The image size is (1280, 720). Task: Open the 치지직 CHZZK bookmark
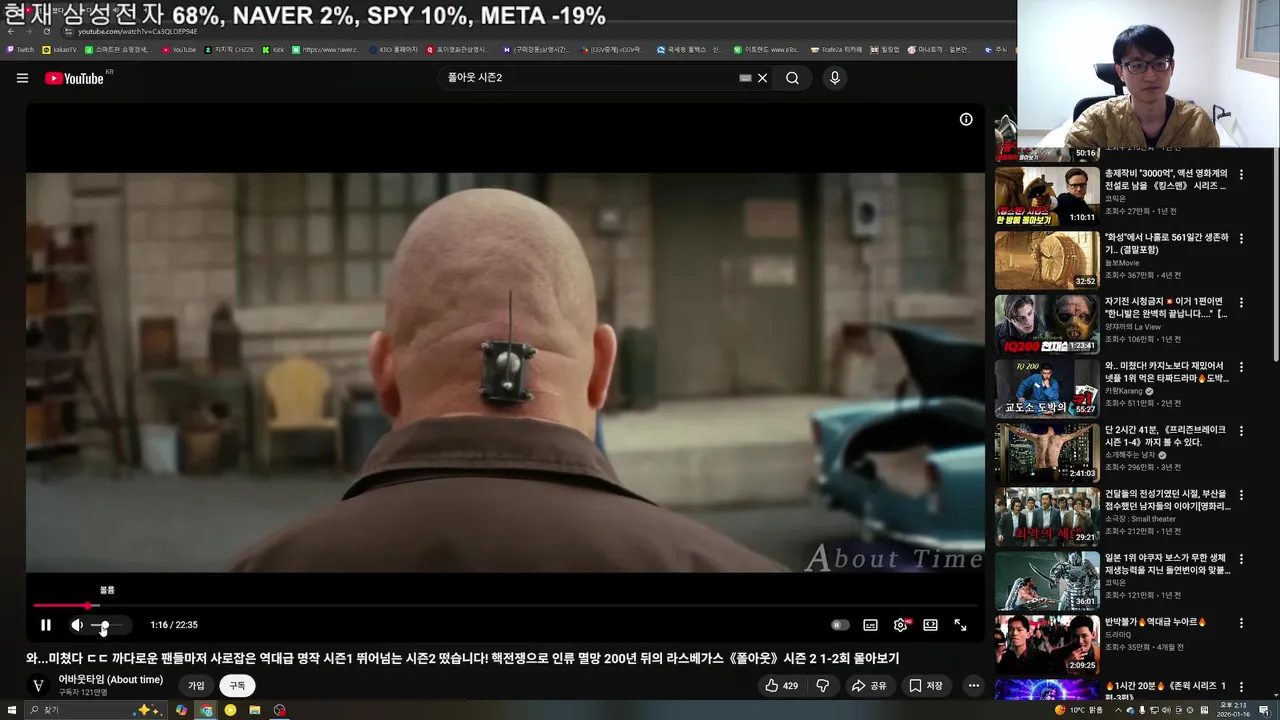(229, 49)
